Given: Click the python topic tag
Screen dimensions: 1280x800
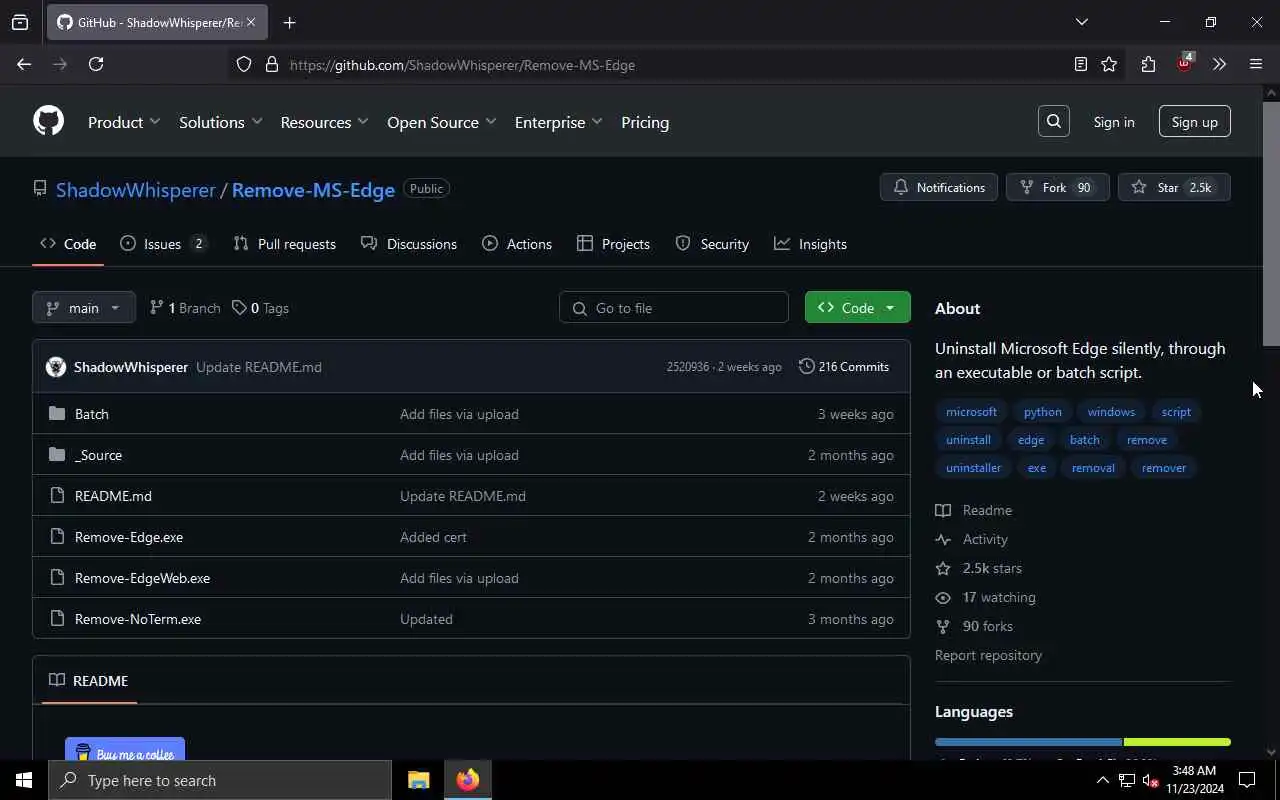Looking at the screenshot, I should tap(1042, 411).
